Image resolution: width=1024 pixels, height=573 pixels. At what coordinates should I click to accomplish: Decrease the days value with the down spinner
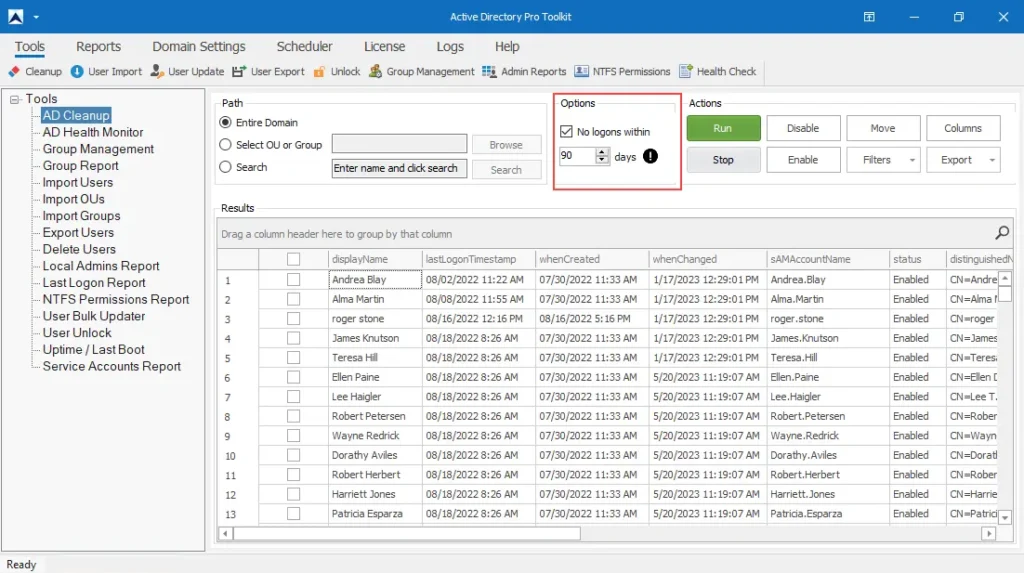pyautogui.click(x=601, y=160)
